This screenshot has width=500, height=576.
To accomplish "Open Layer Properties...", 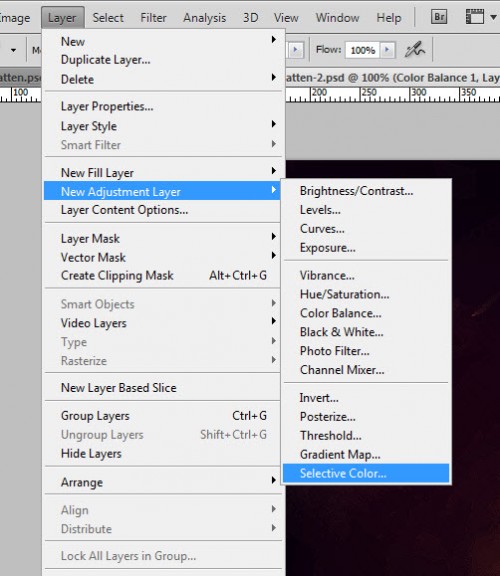I will (162, 107).
